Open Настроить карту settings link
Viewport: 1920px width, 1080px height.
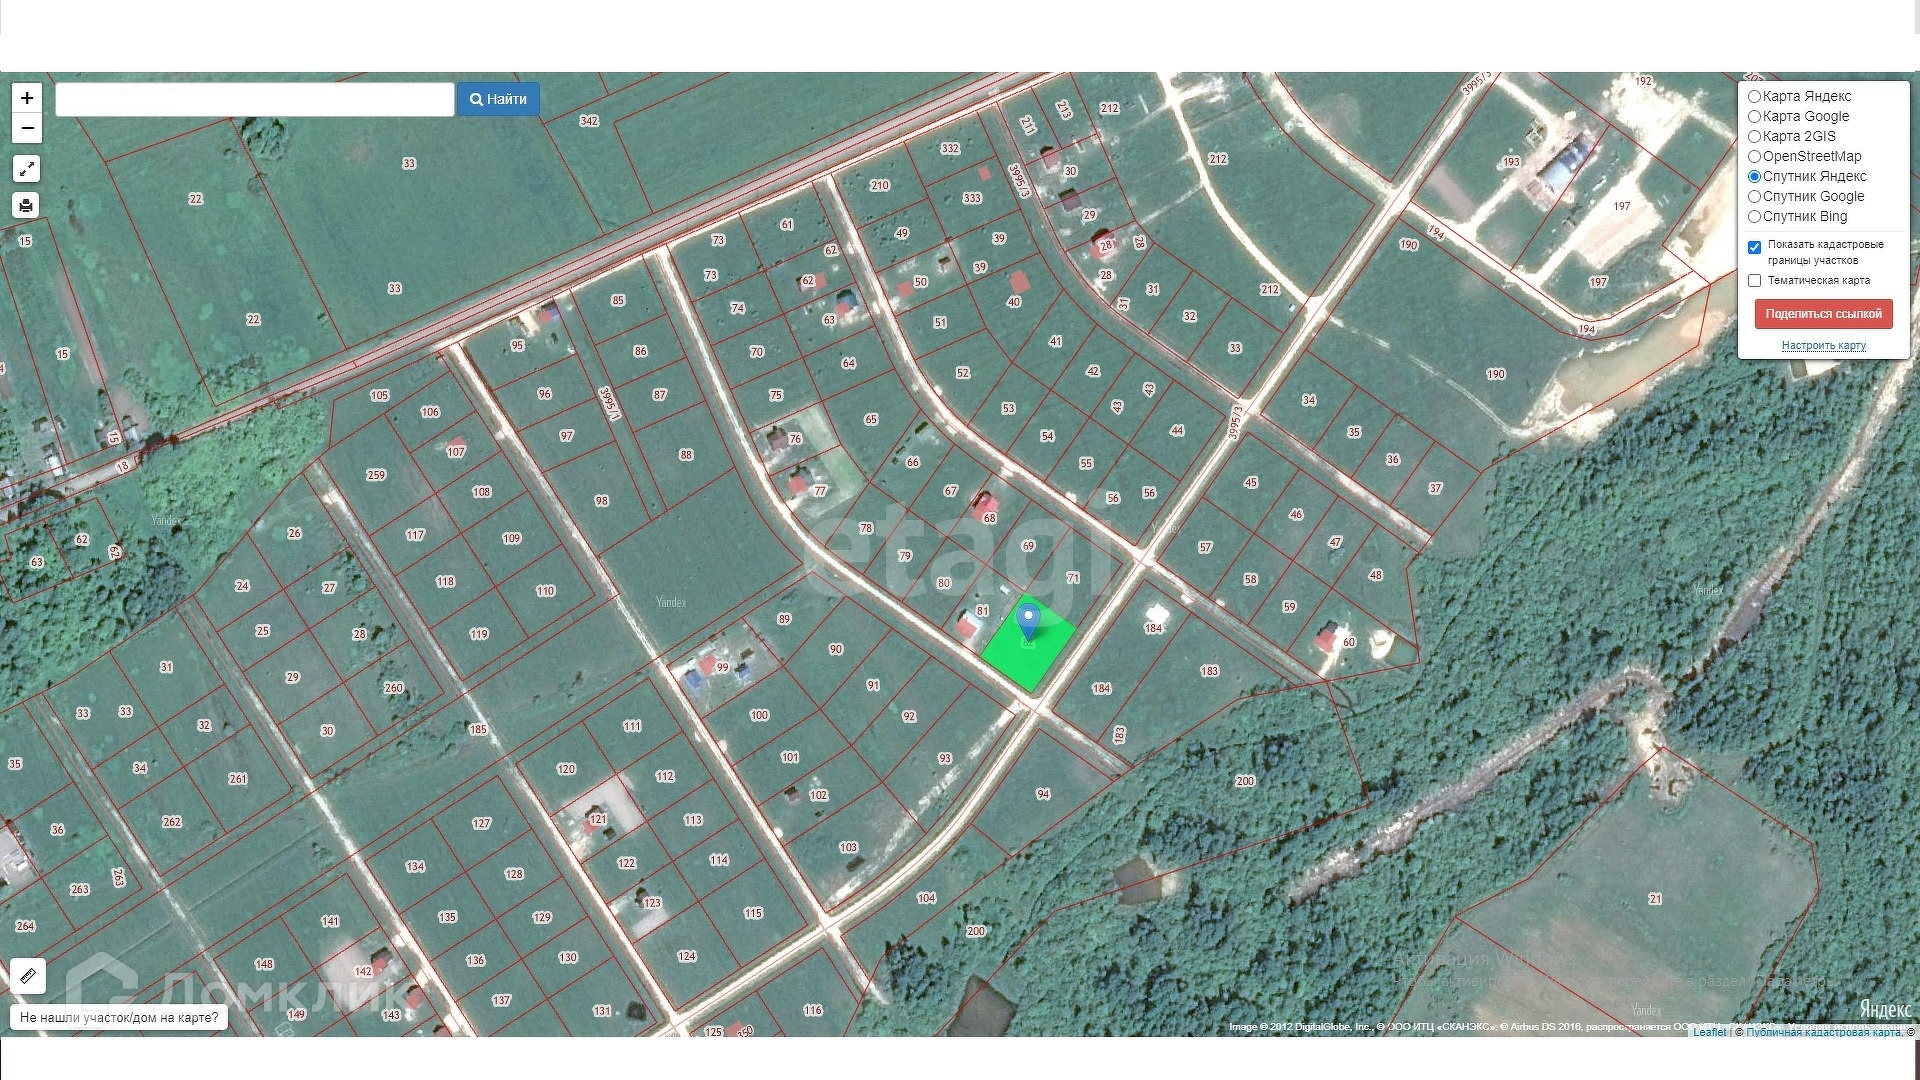(x=1823, y=346)
